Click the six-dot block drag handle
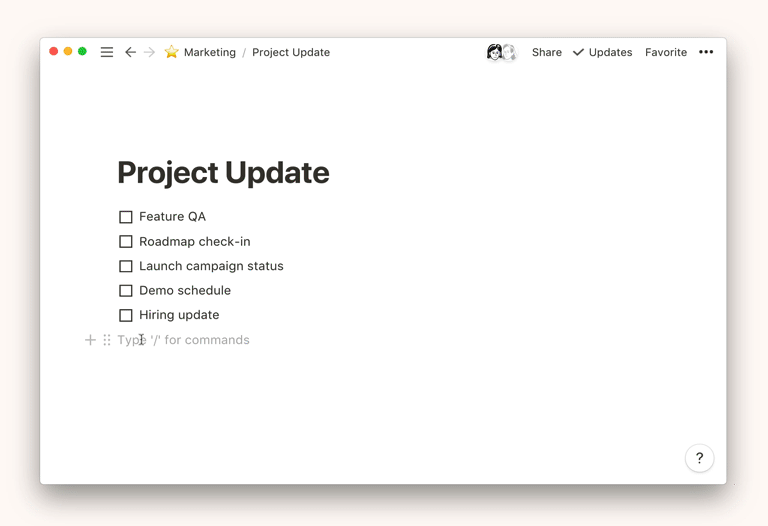768x526 pixels. tap(107, 340)
